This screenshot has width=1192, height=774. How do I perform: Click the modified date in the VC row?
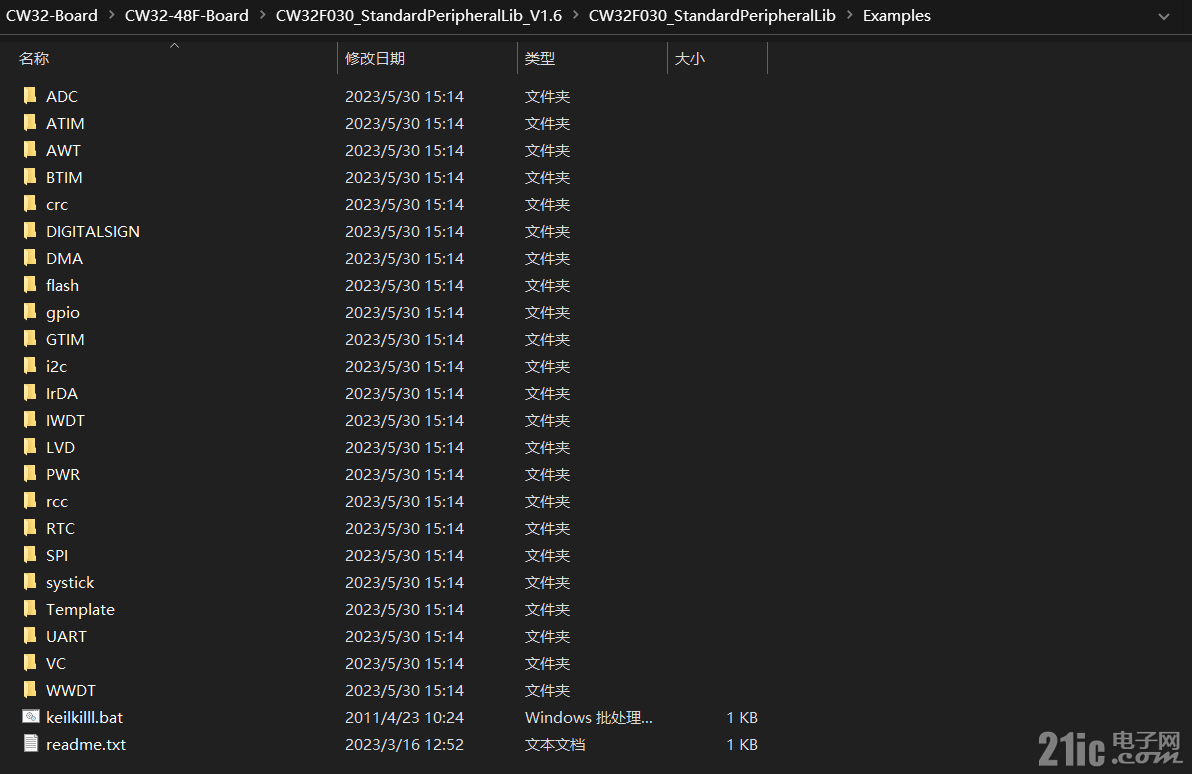[x=404, y=663]
